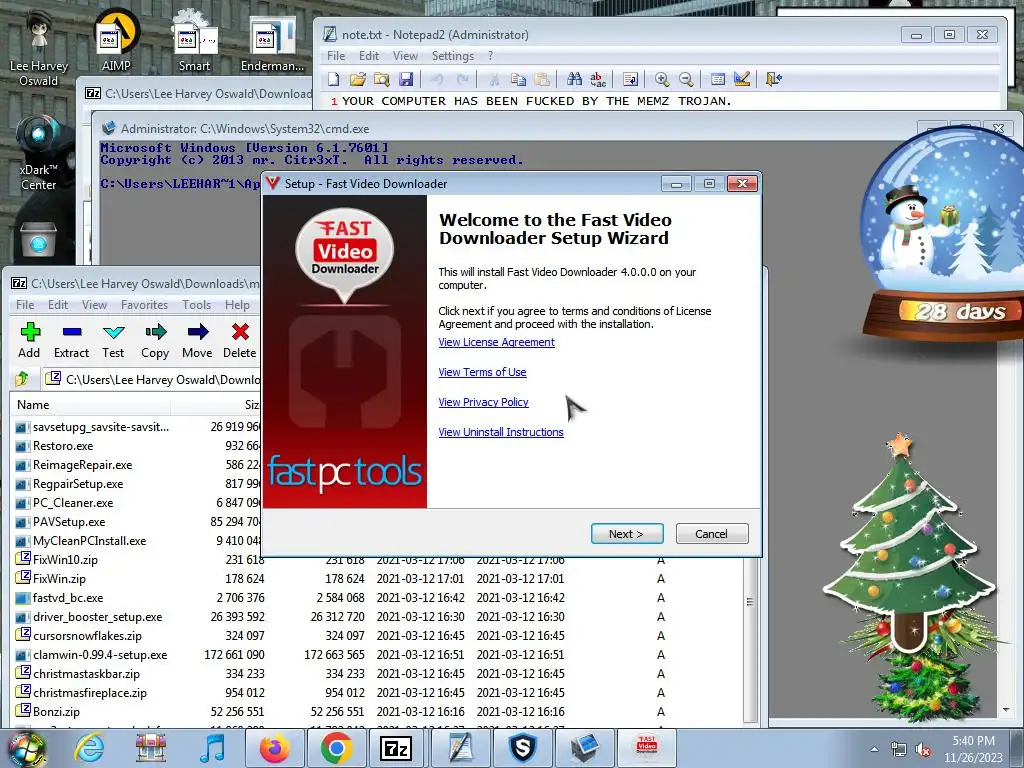Select Bonzi.zip in file list
The image size is (1024, 768).
click(x=56, y=711)
